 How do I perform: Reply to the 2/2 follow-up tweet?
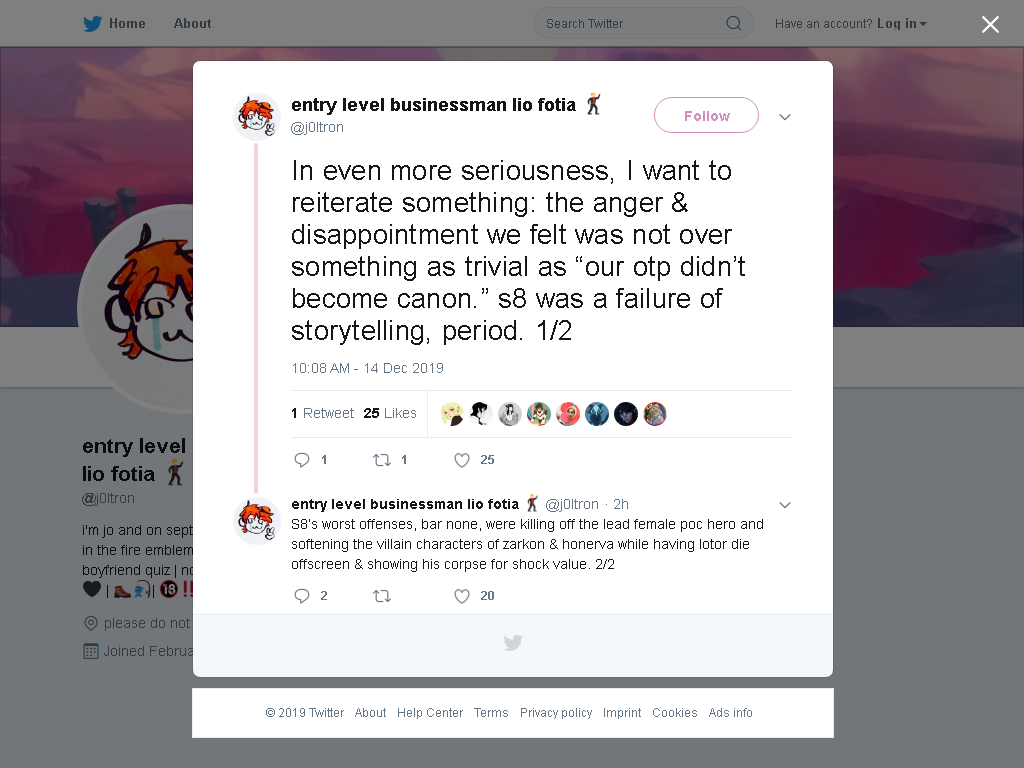[302, 596]
